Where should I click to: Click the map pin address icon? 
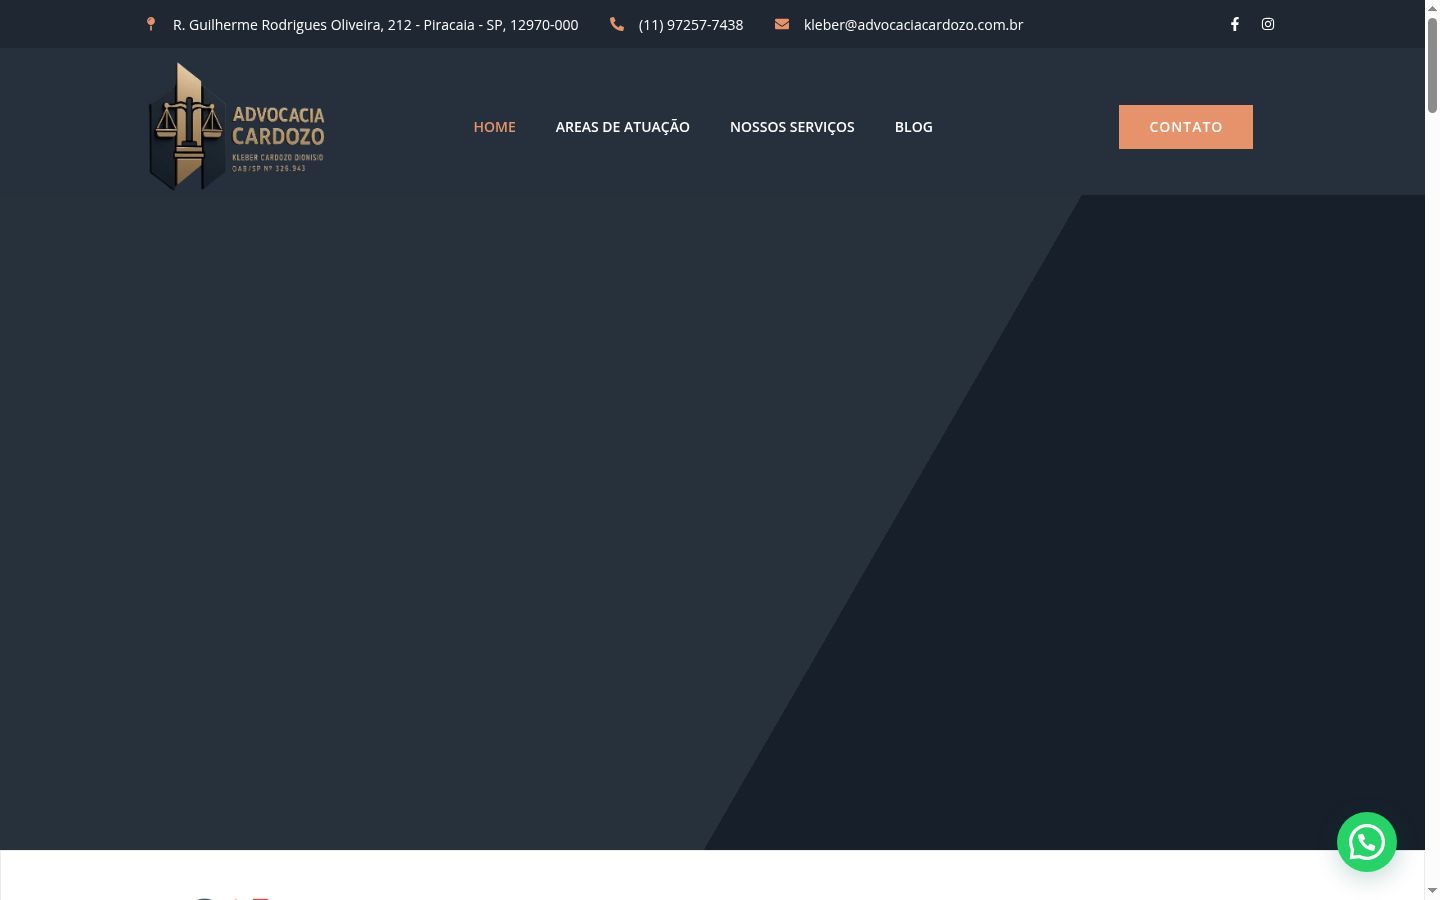151,24
